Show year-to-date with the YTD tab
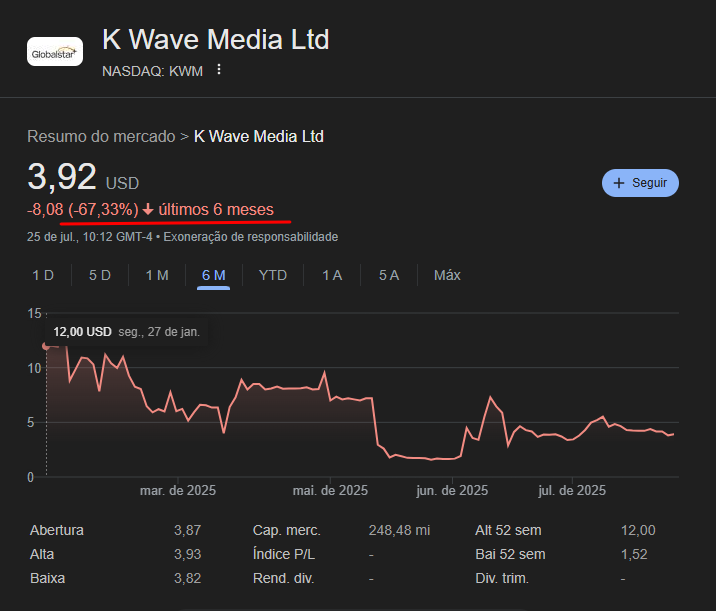This screenshot has height=611, width=716. pos(273,275)
